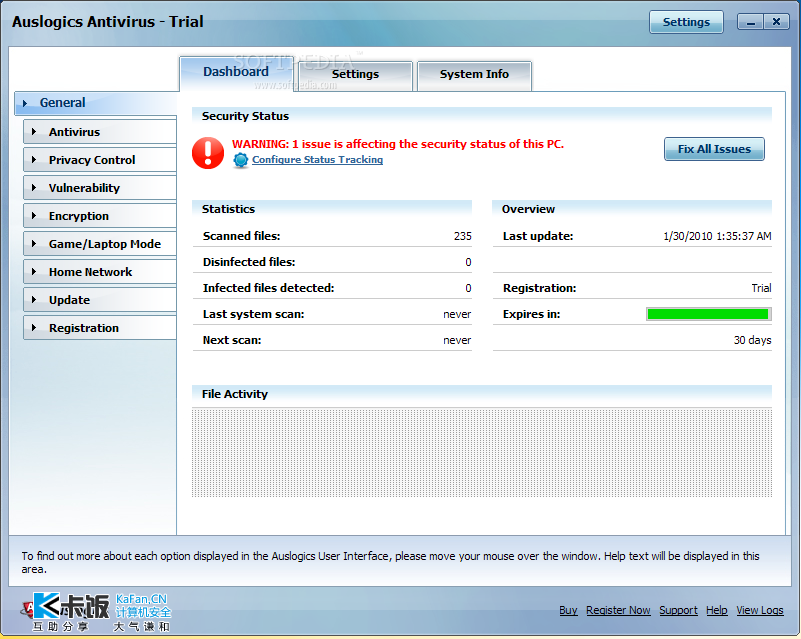Click the Settings button in title bar
This screenshot has height=639, width=801.
coord(686,22)
